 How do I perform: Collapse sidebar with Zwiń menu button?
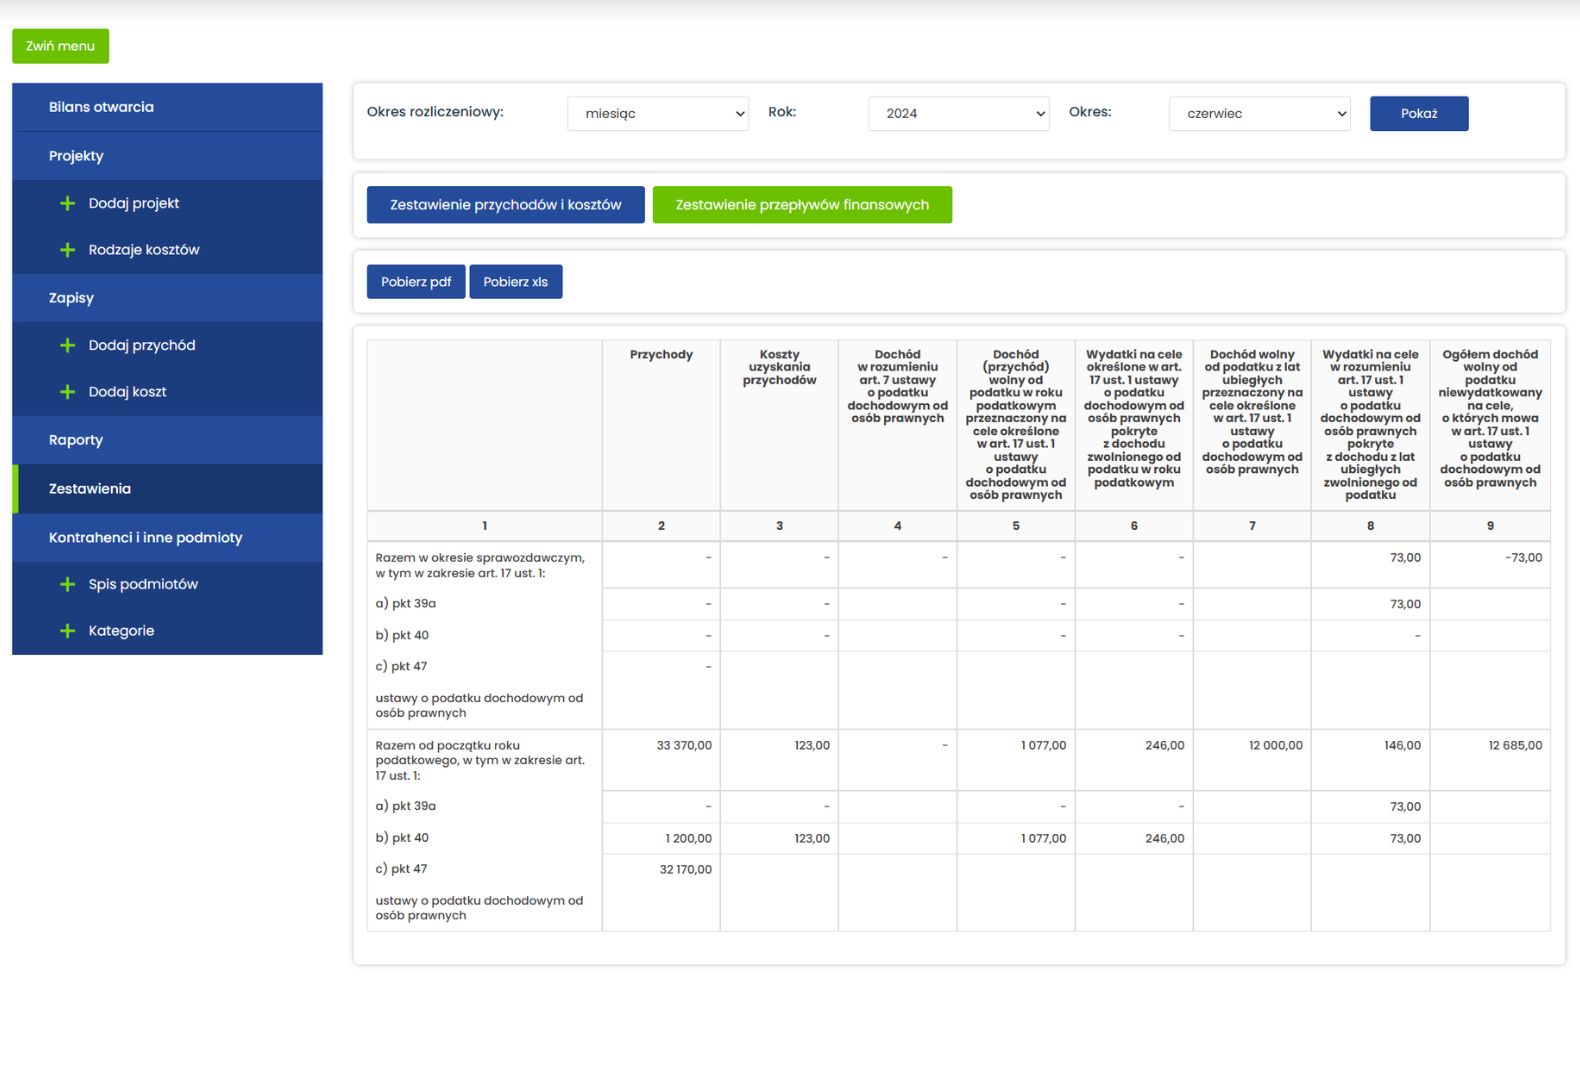tap(60, 46)
